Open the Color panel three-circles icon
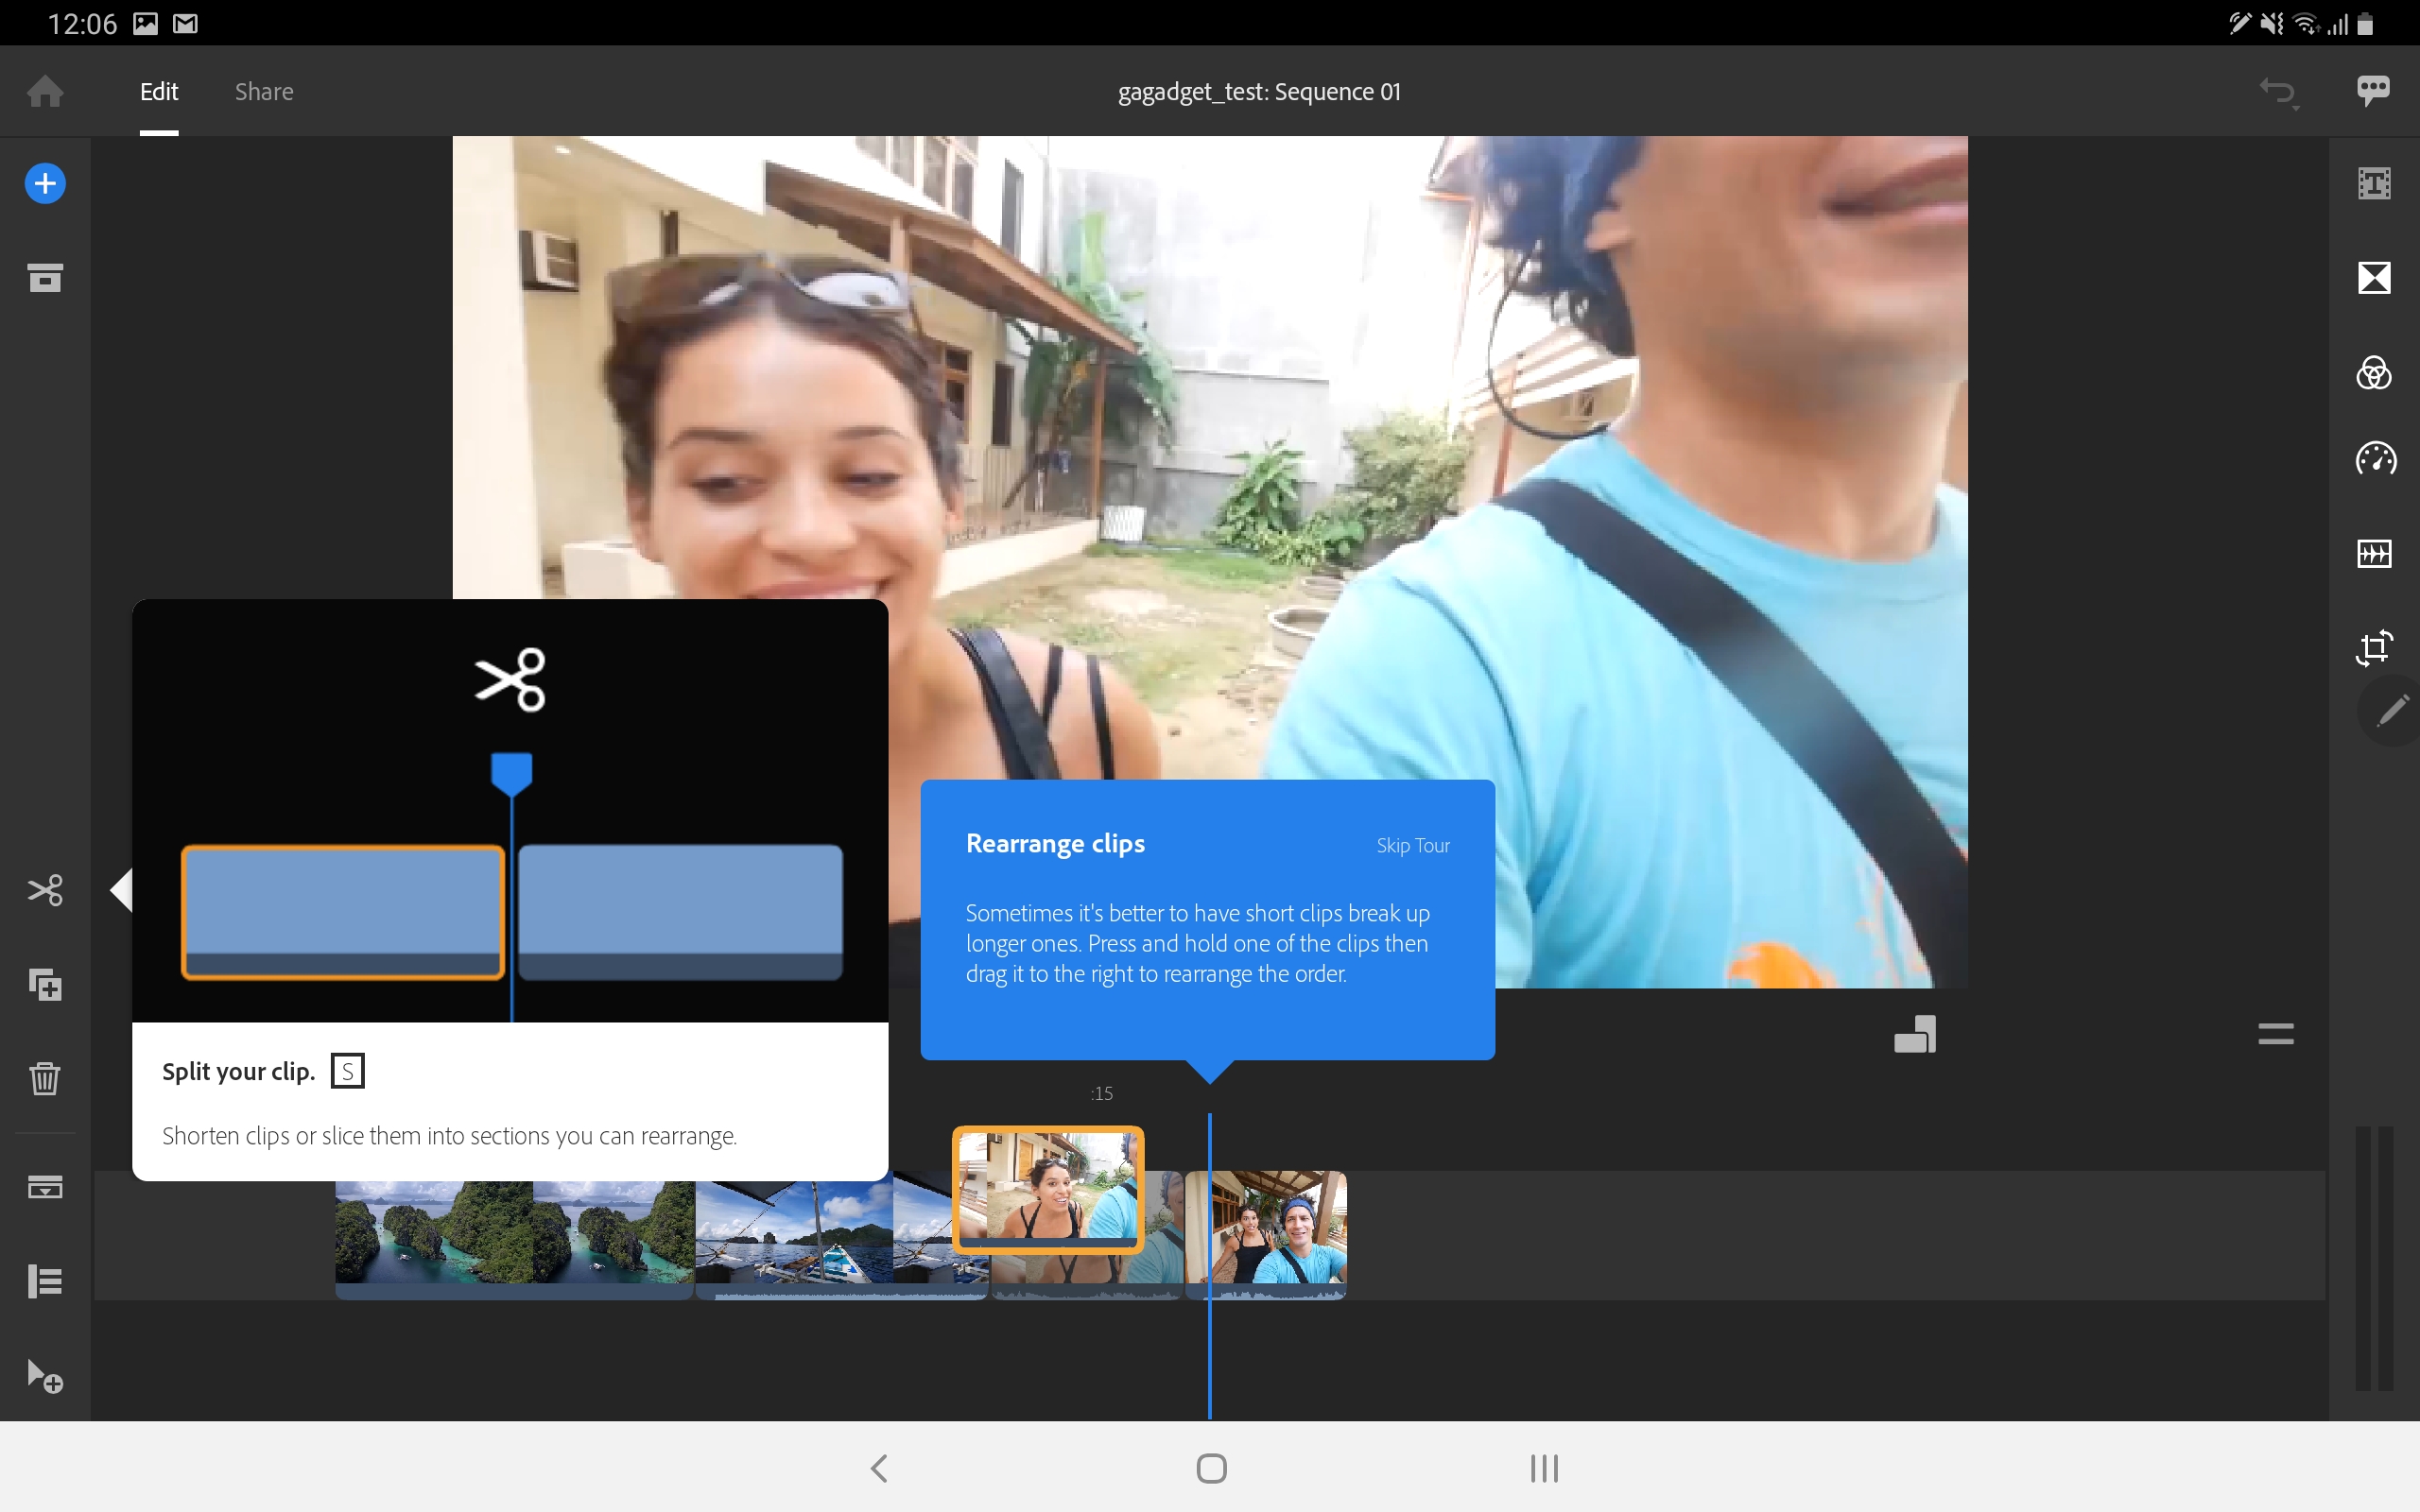 coord(2374,372)
